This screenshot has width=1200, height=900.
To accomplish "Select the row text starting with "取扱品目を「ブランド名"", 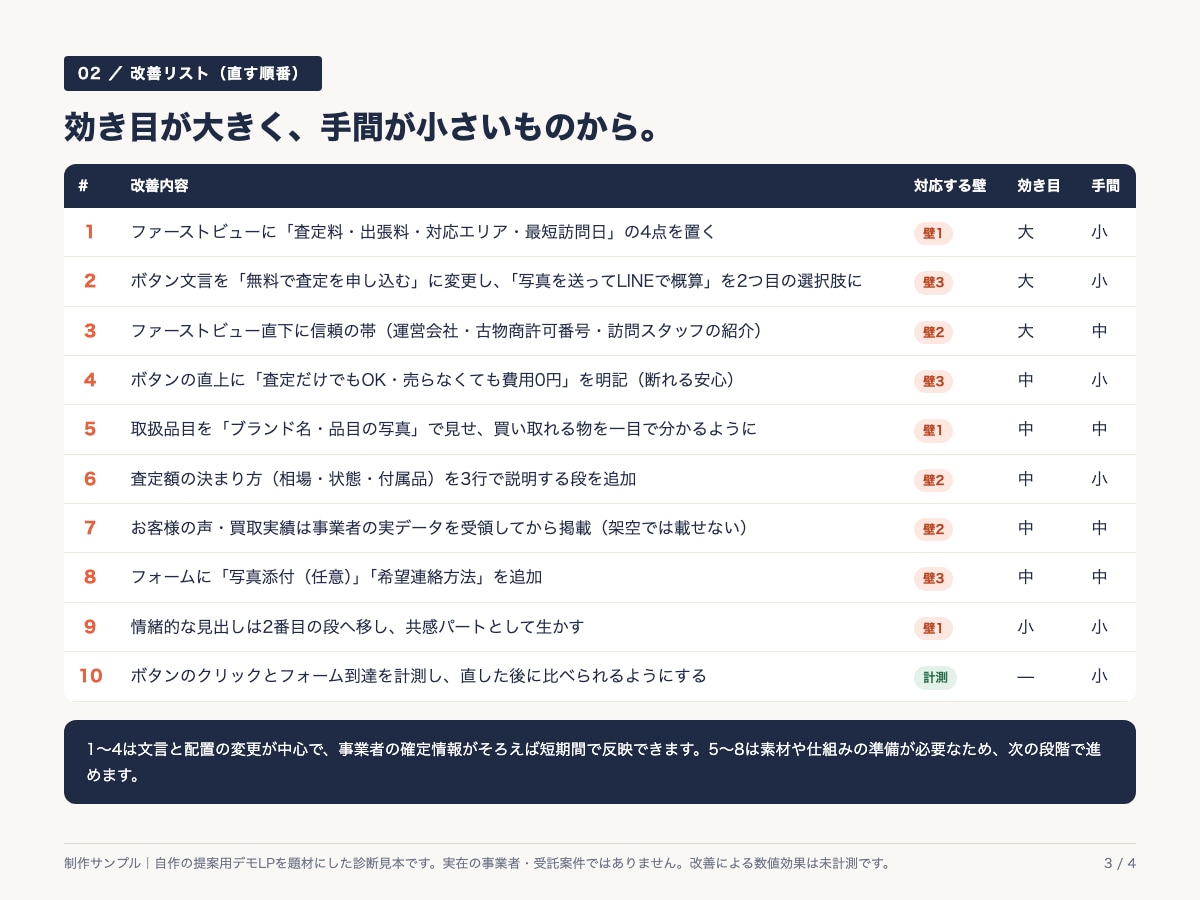I will tap(443, 429).
